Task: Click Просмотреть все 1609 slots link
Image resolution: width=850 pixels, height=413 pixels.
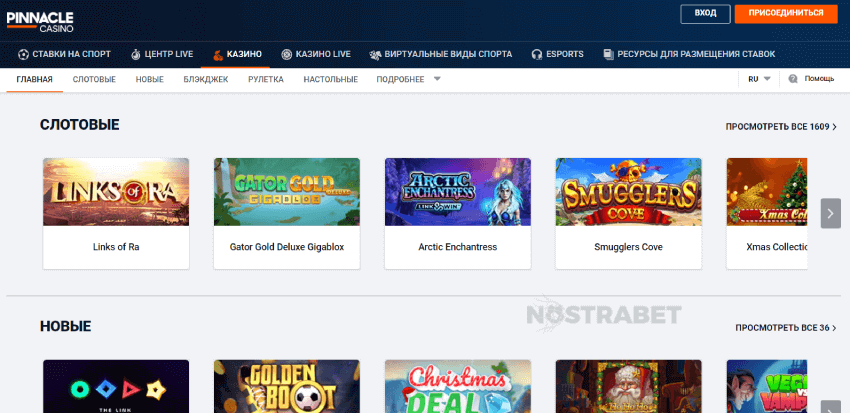Action: pos(781,127)
